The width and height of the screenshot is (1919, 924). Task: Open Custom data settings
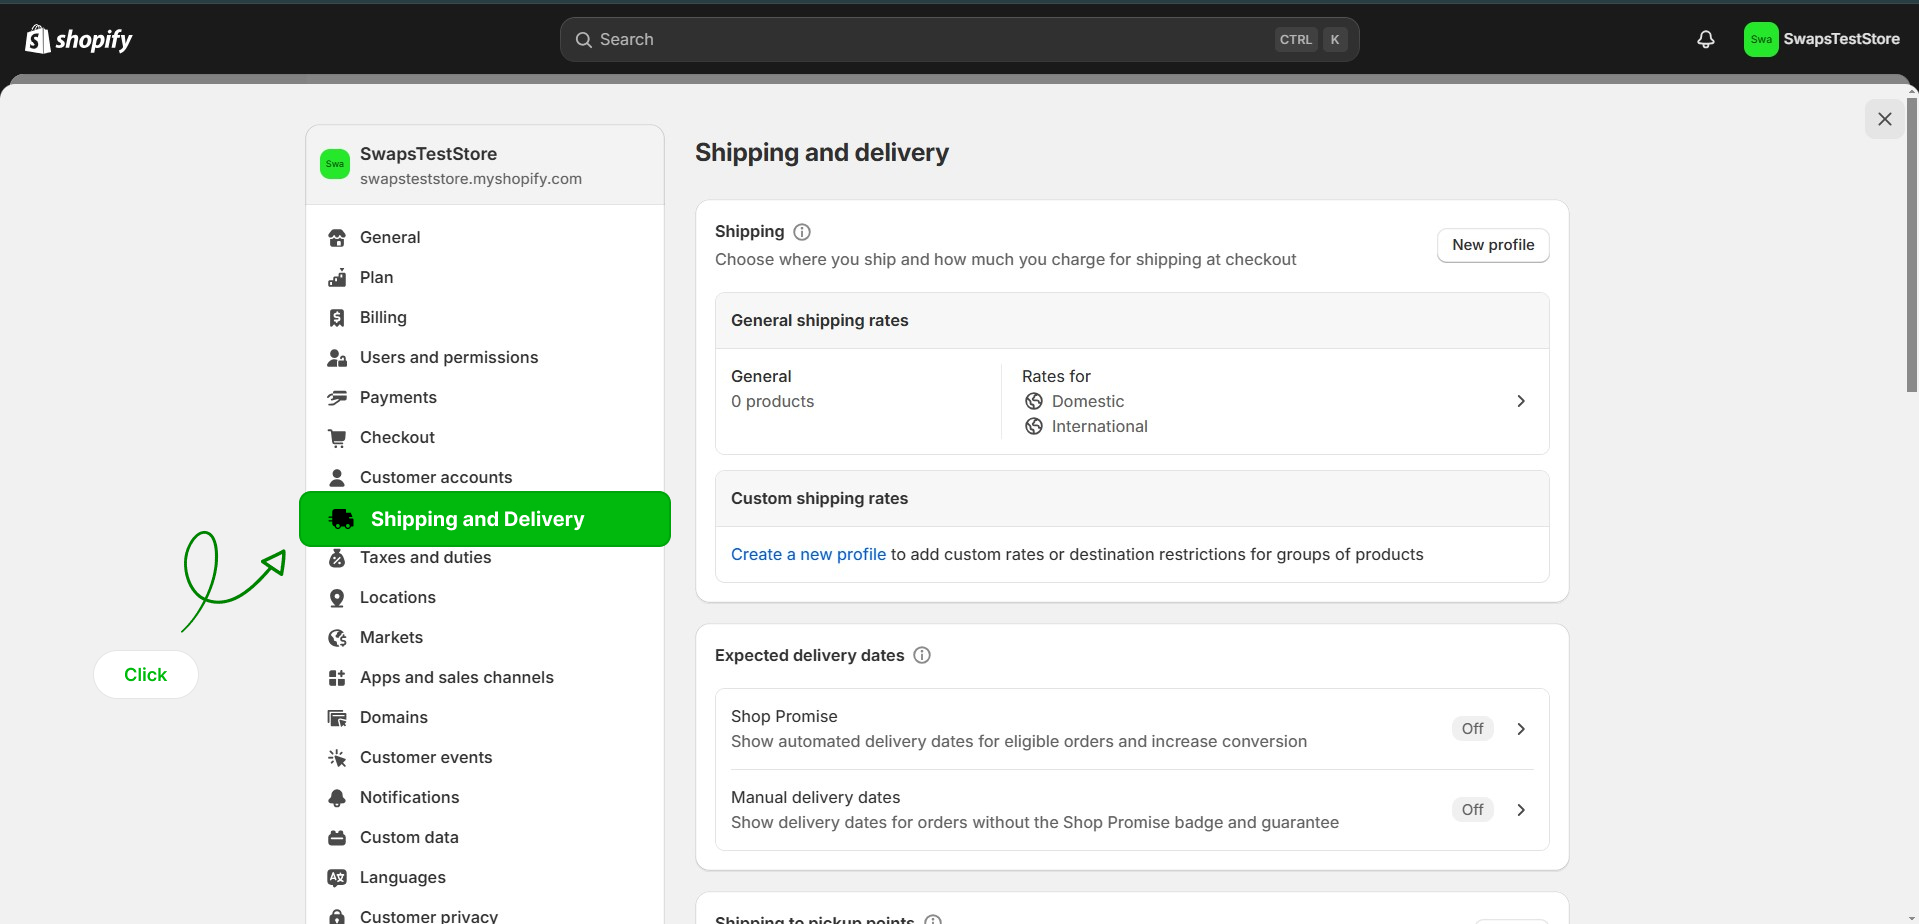pos(485,838)
